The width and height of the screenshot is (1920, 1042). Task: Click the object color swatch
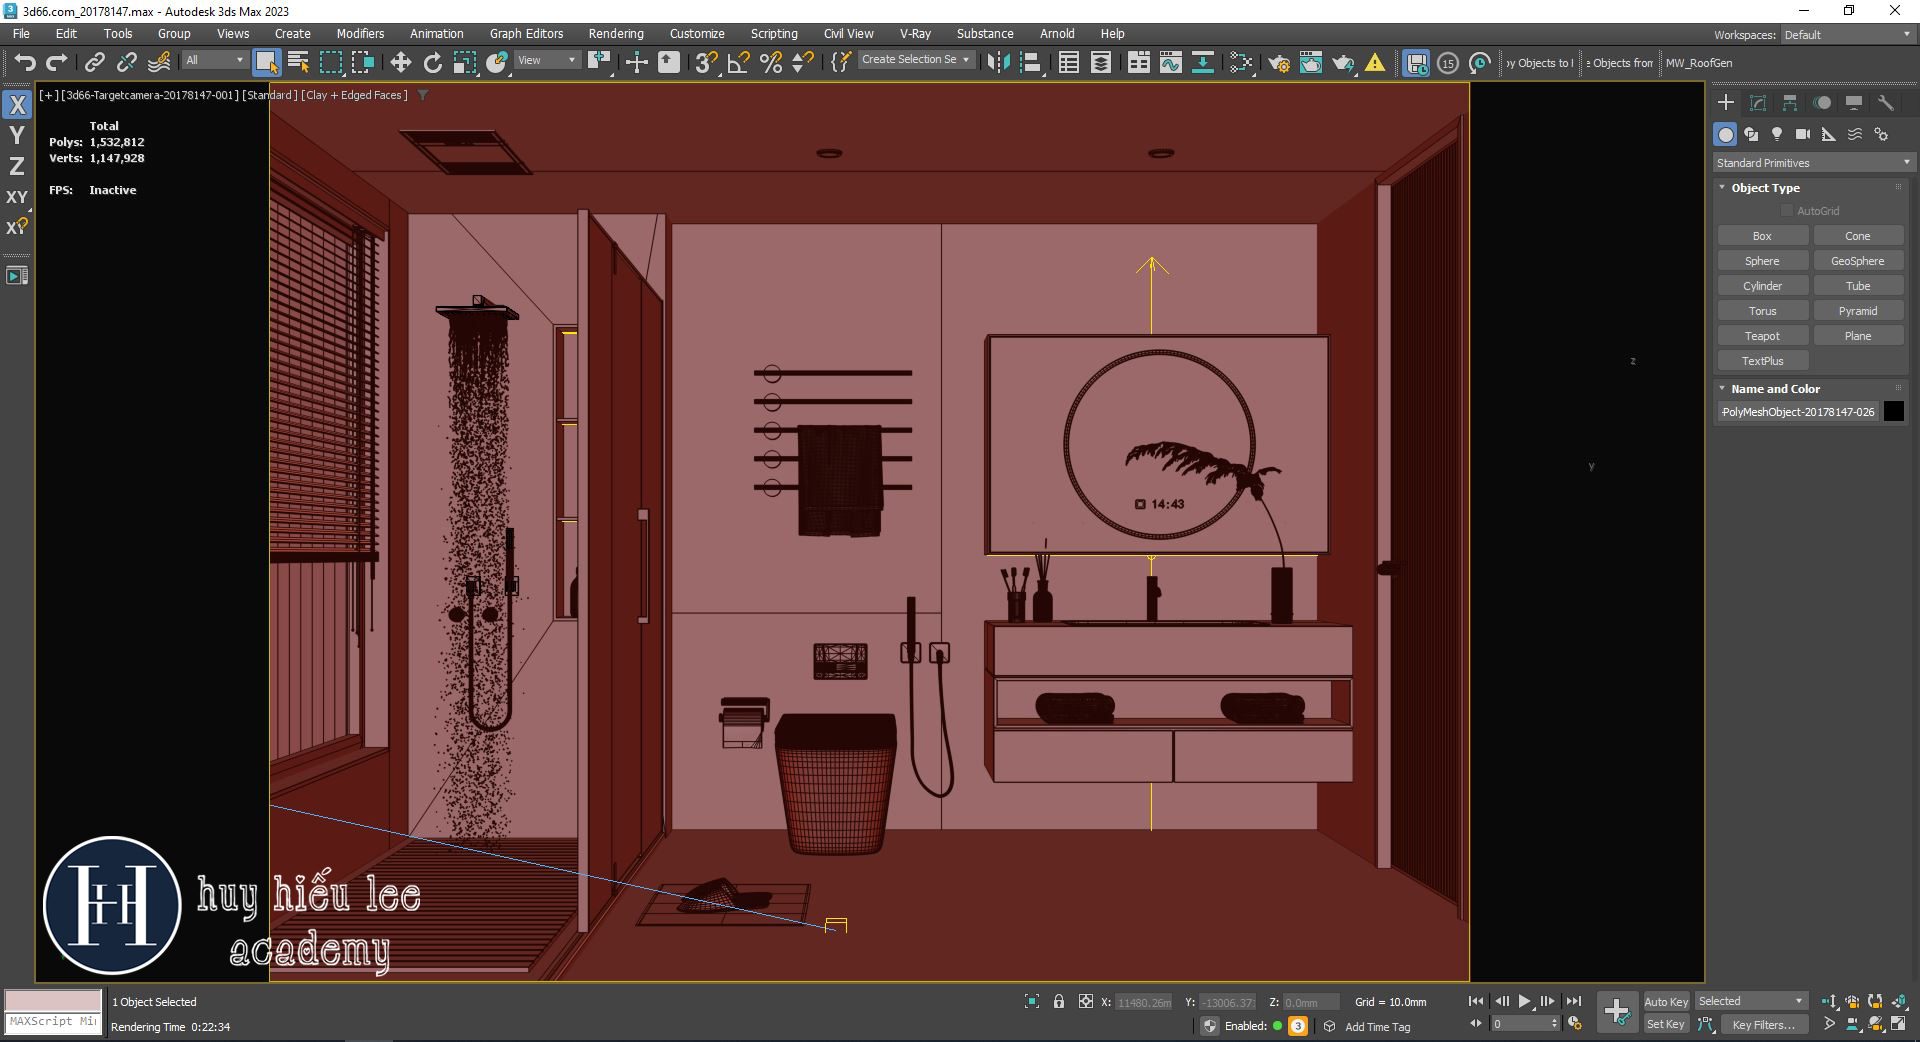[1892, 411]
